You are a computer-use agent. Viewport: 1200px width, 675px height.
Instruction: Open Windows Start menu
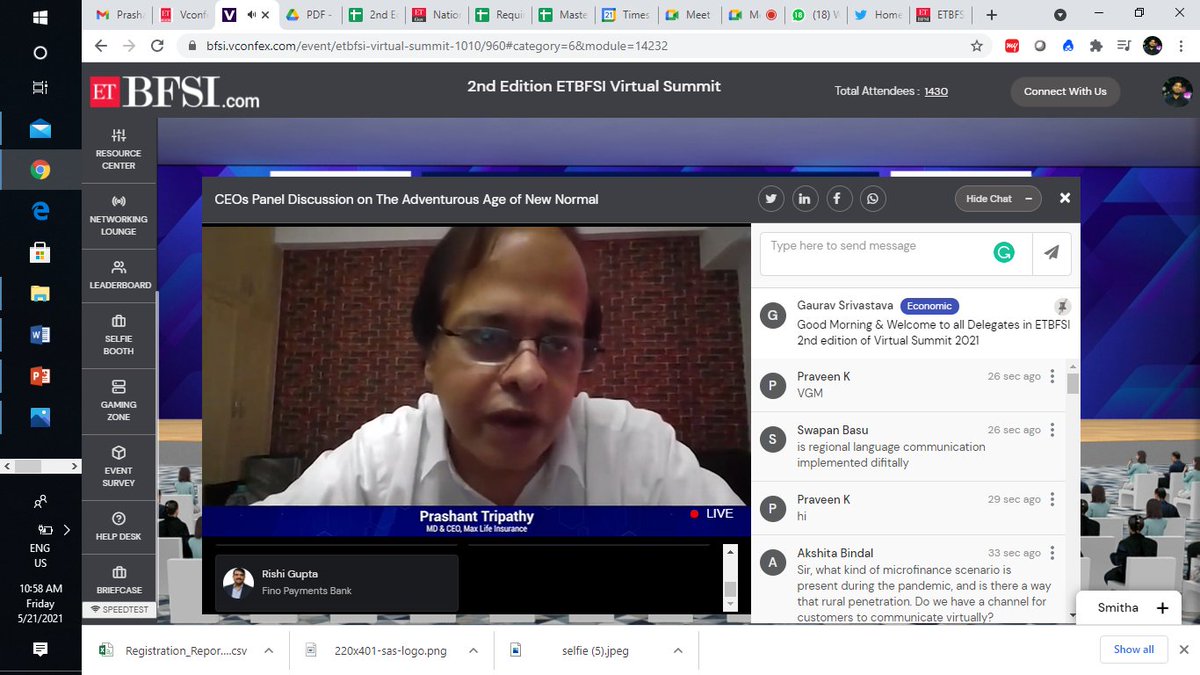(40, 17)
